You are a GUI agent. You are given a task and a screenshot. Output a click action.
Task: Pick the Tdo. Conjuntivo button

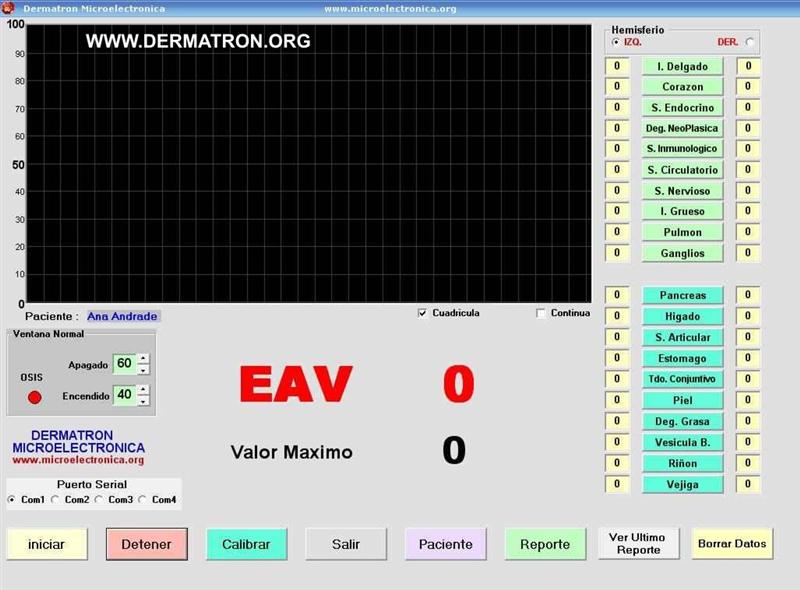coord(683,379)
